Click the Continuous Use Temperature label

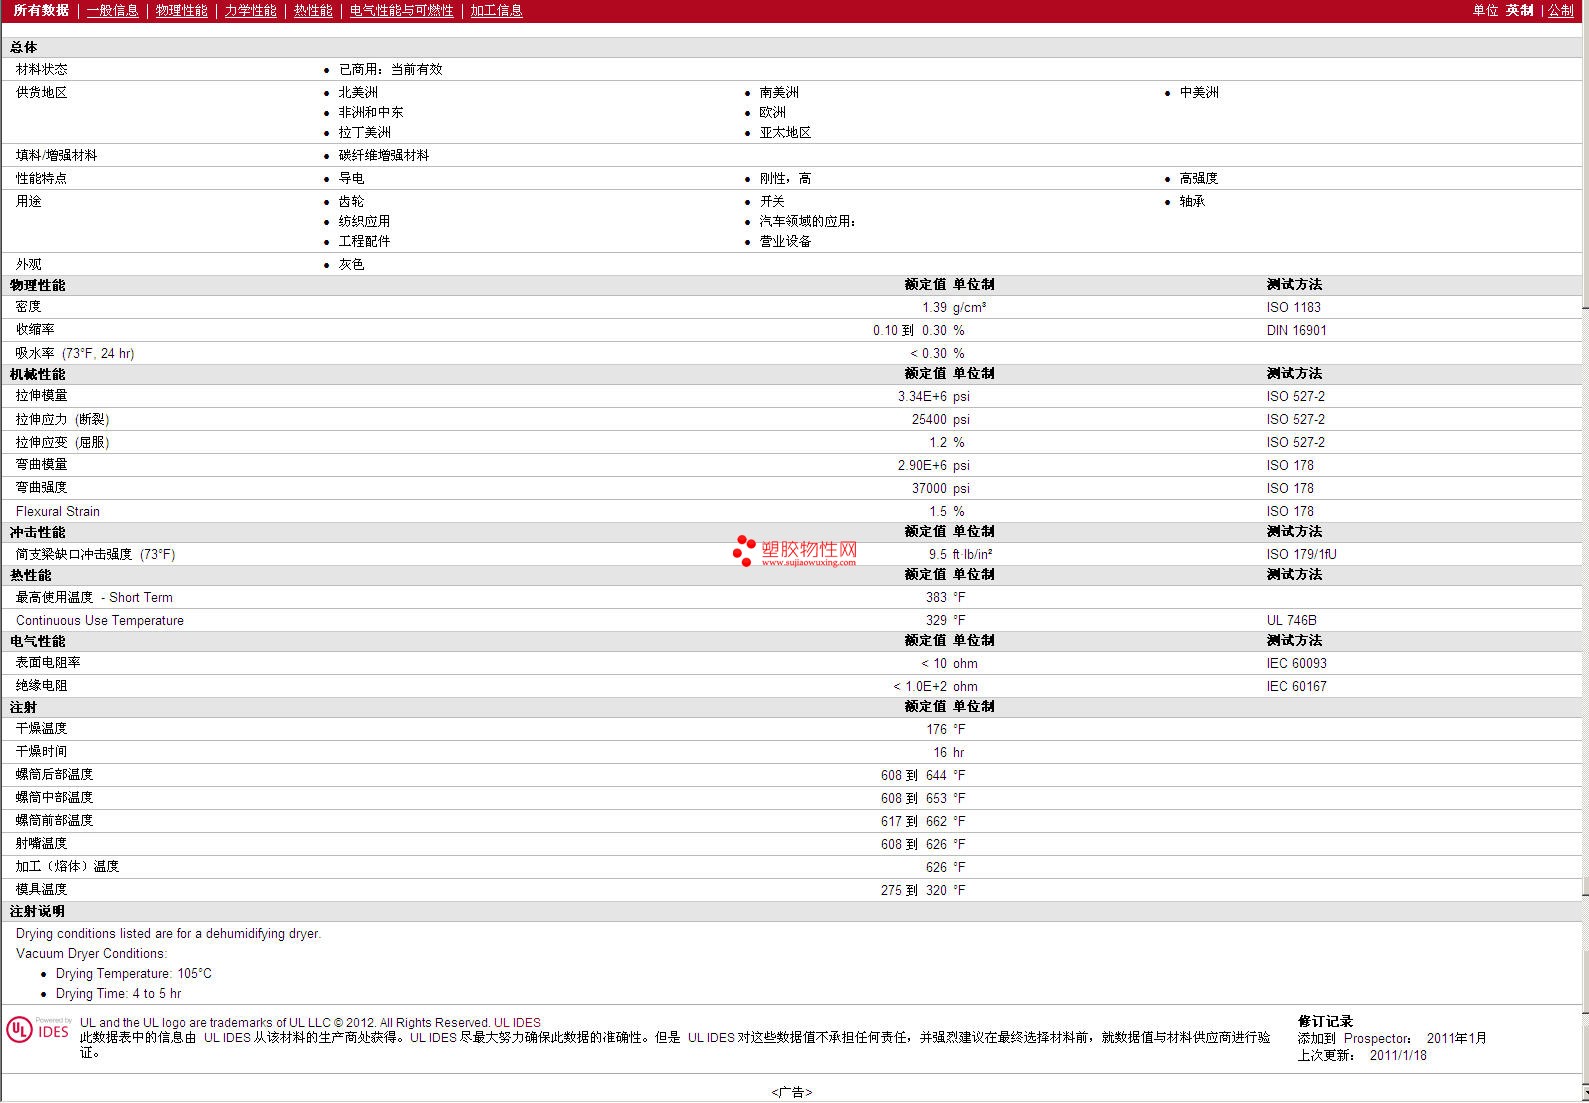100,620
